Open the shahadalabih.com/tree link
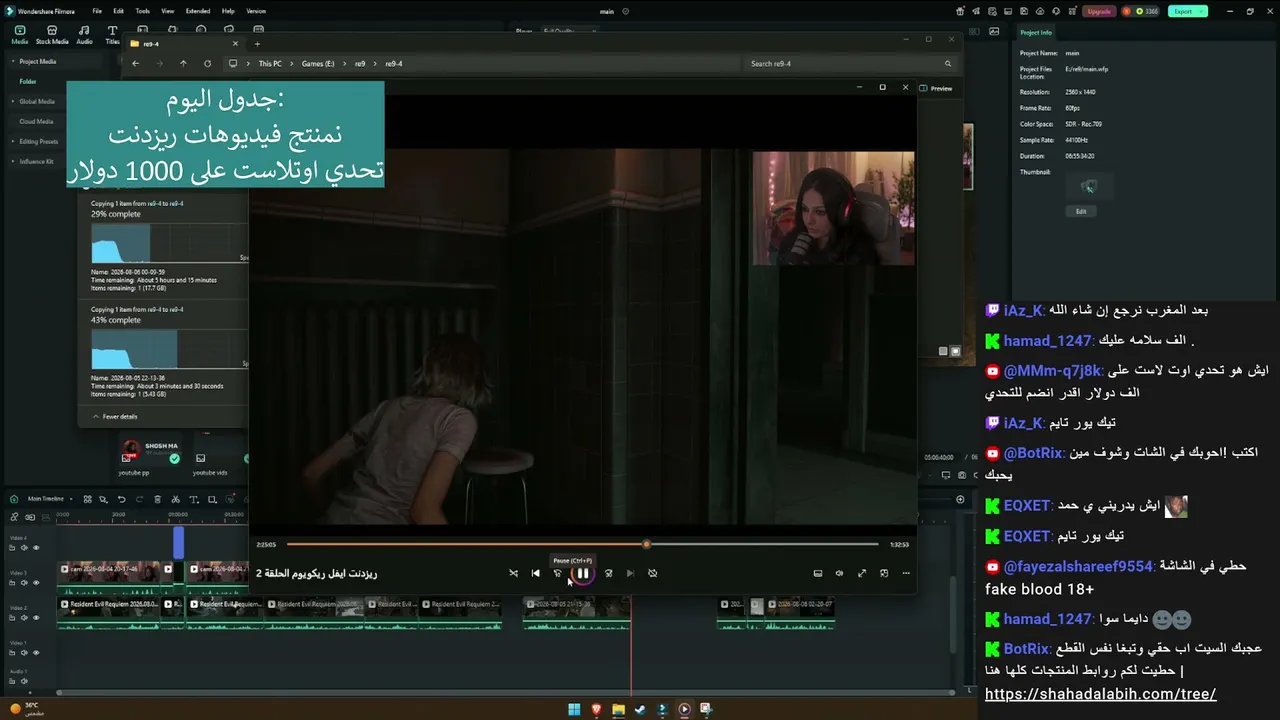The image size is (1280, 720). [x=1100, y=694]
